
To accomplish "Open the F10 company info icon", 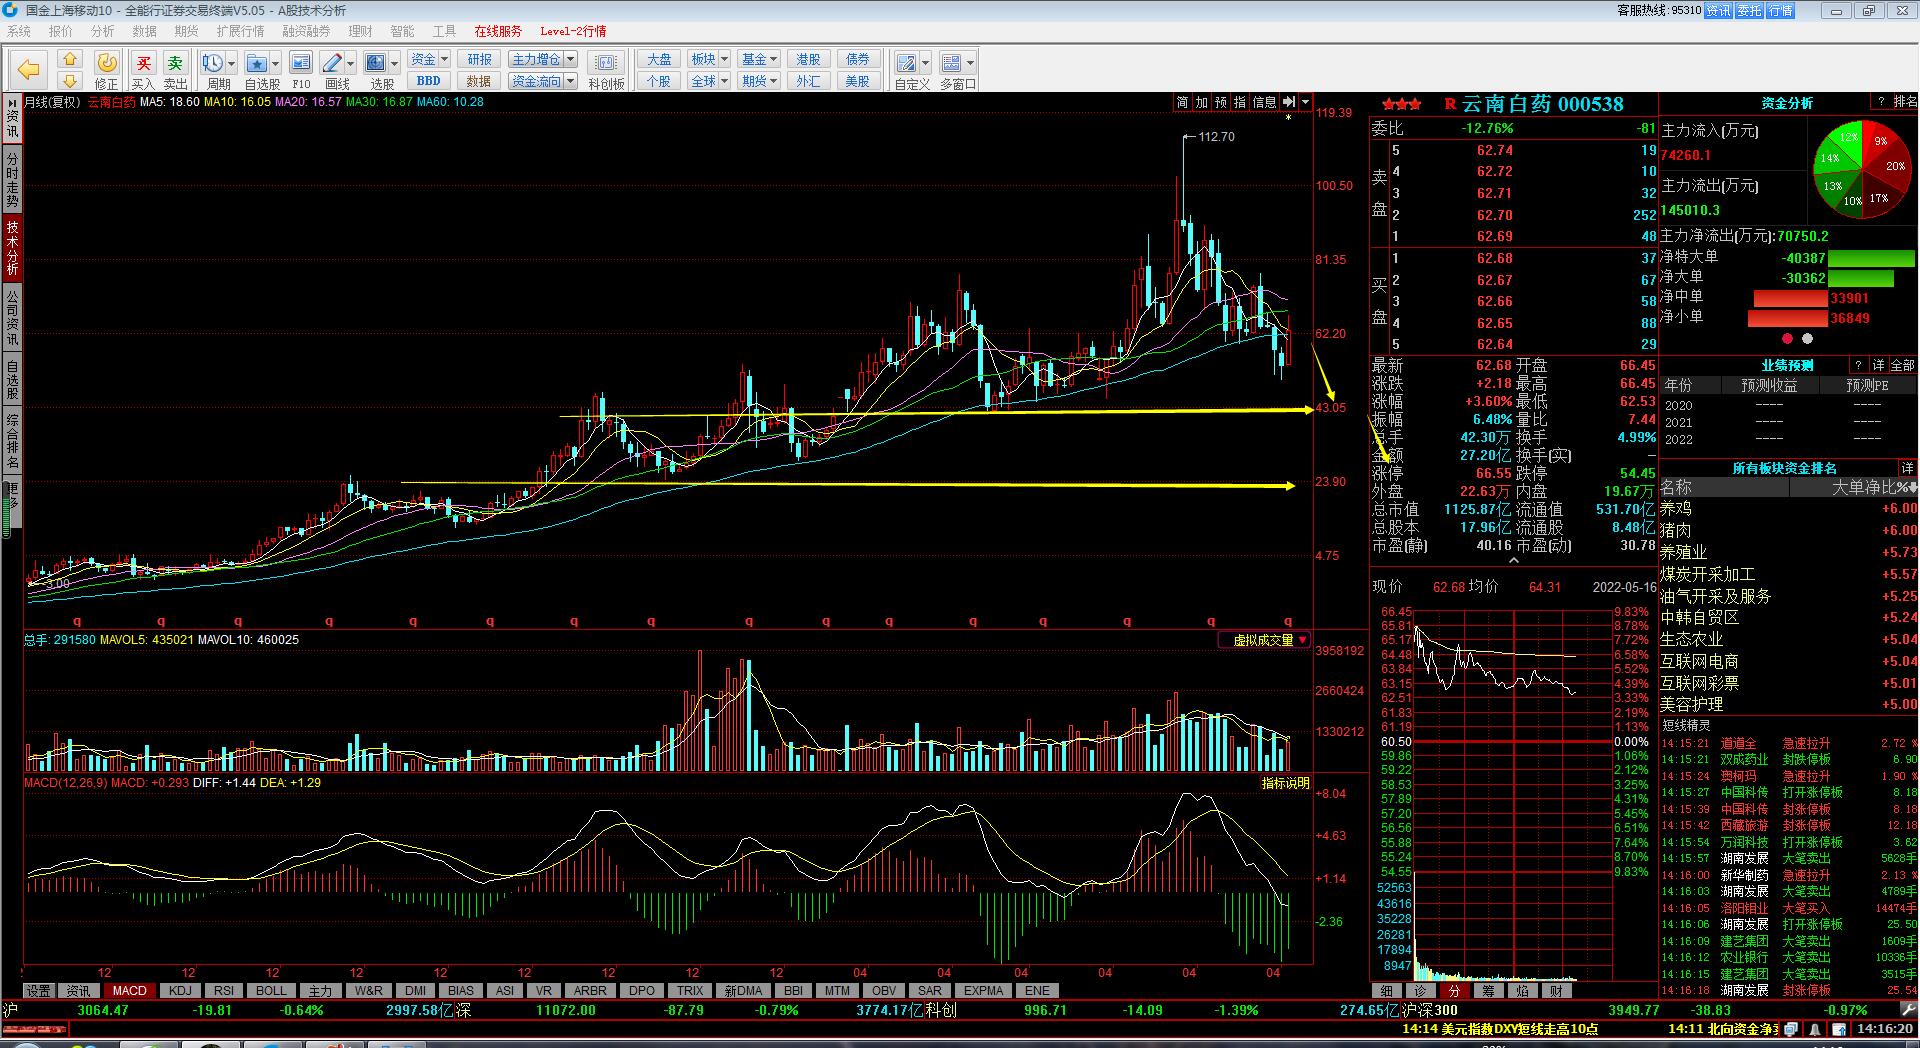I will (301, 64).
